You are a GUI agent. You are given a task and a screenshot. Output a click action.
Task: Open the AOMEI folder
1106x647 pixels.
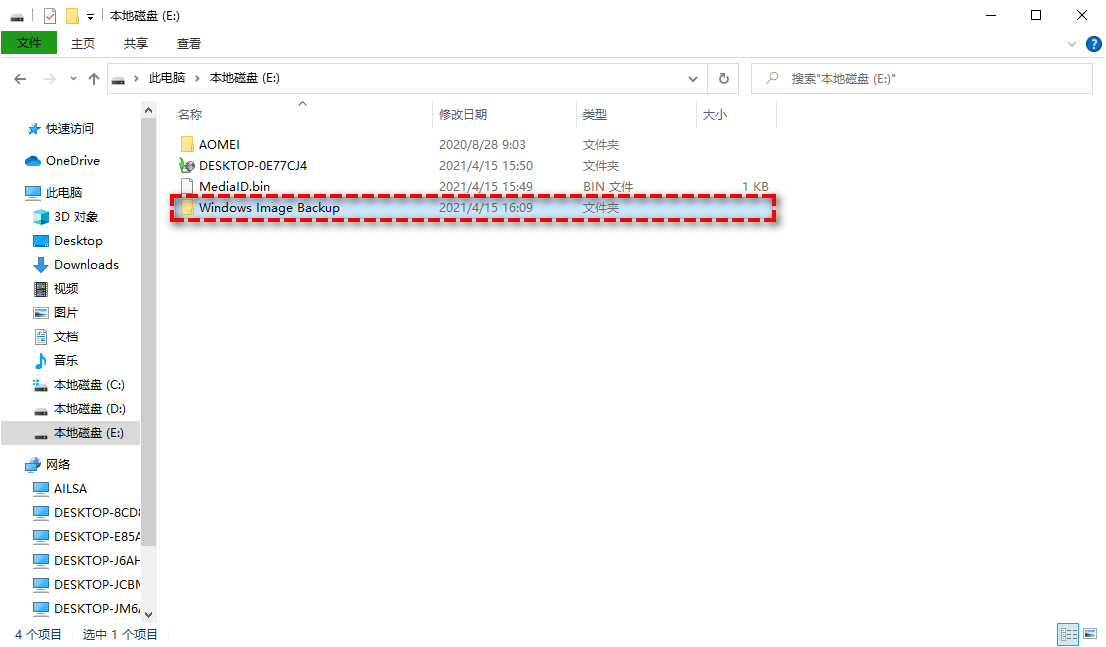tap(218, 145)
